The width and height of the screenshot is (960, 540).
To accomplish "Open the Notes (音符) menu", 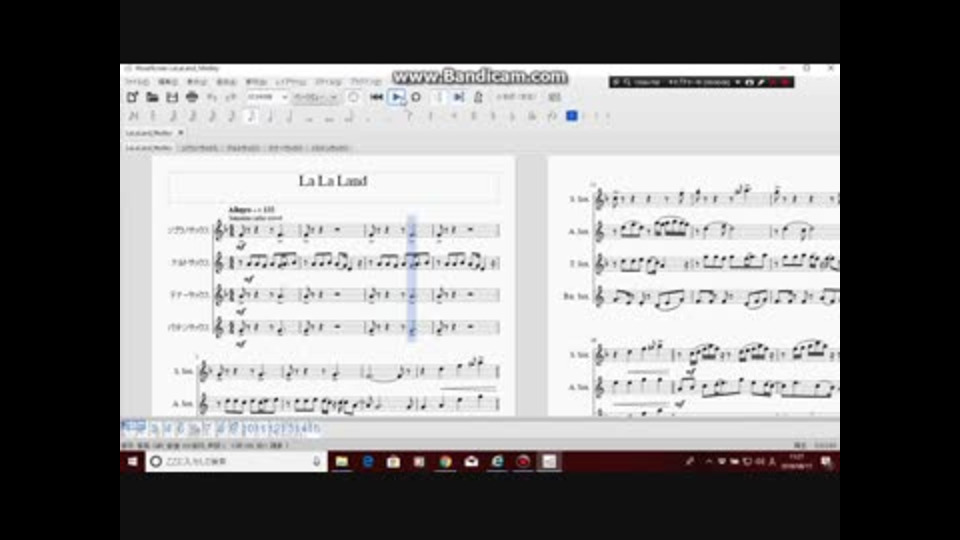I will point(256,81).
